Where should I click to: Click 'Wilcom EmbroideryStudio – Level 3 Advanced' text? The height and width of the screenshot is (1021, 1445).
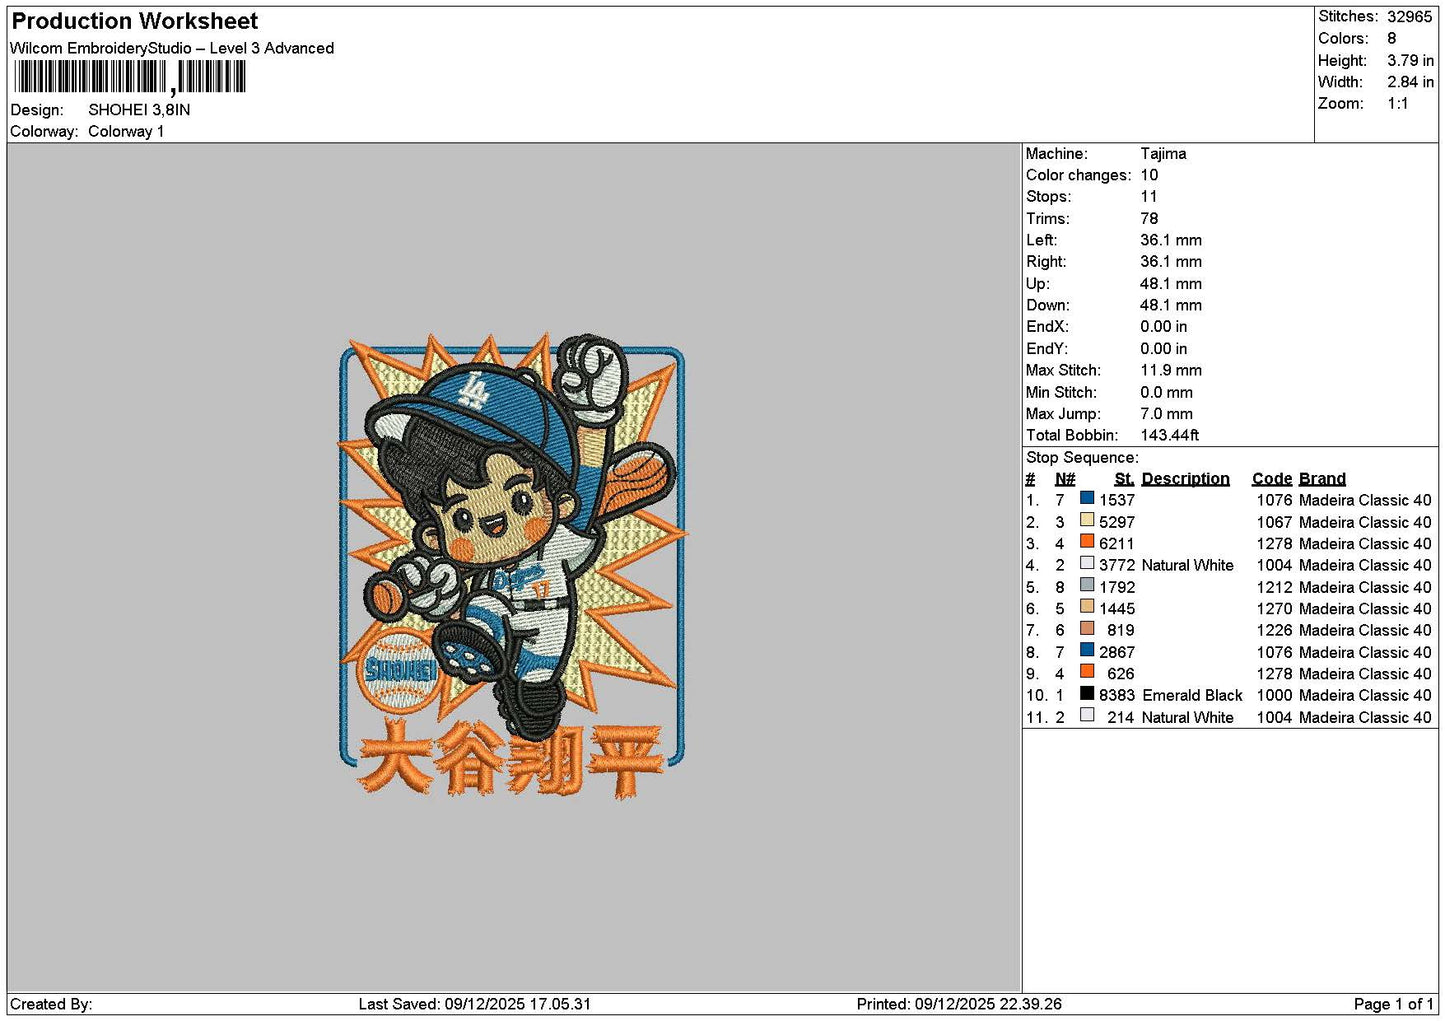[x=172, y=48]
